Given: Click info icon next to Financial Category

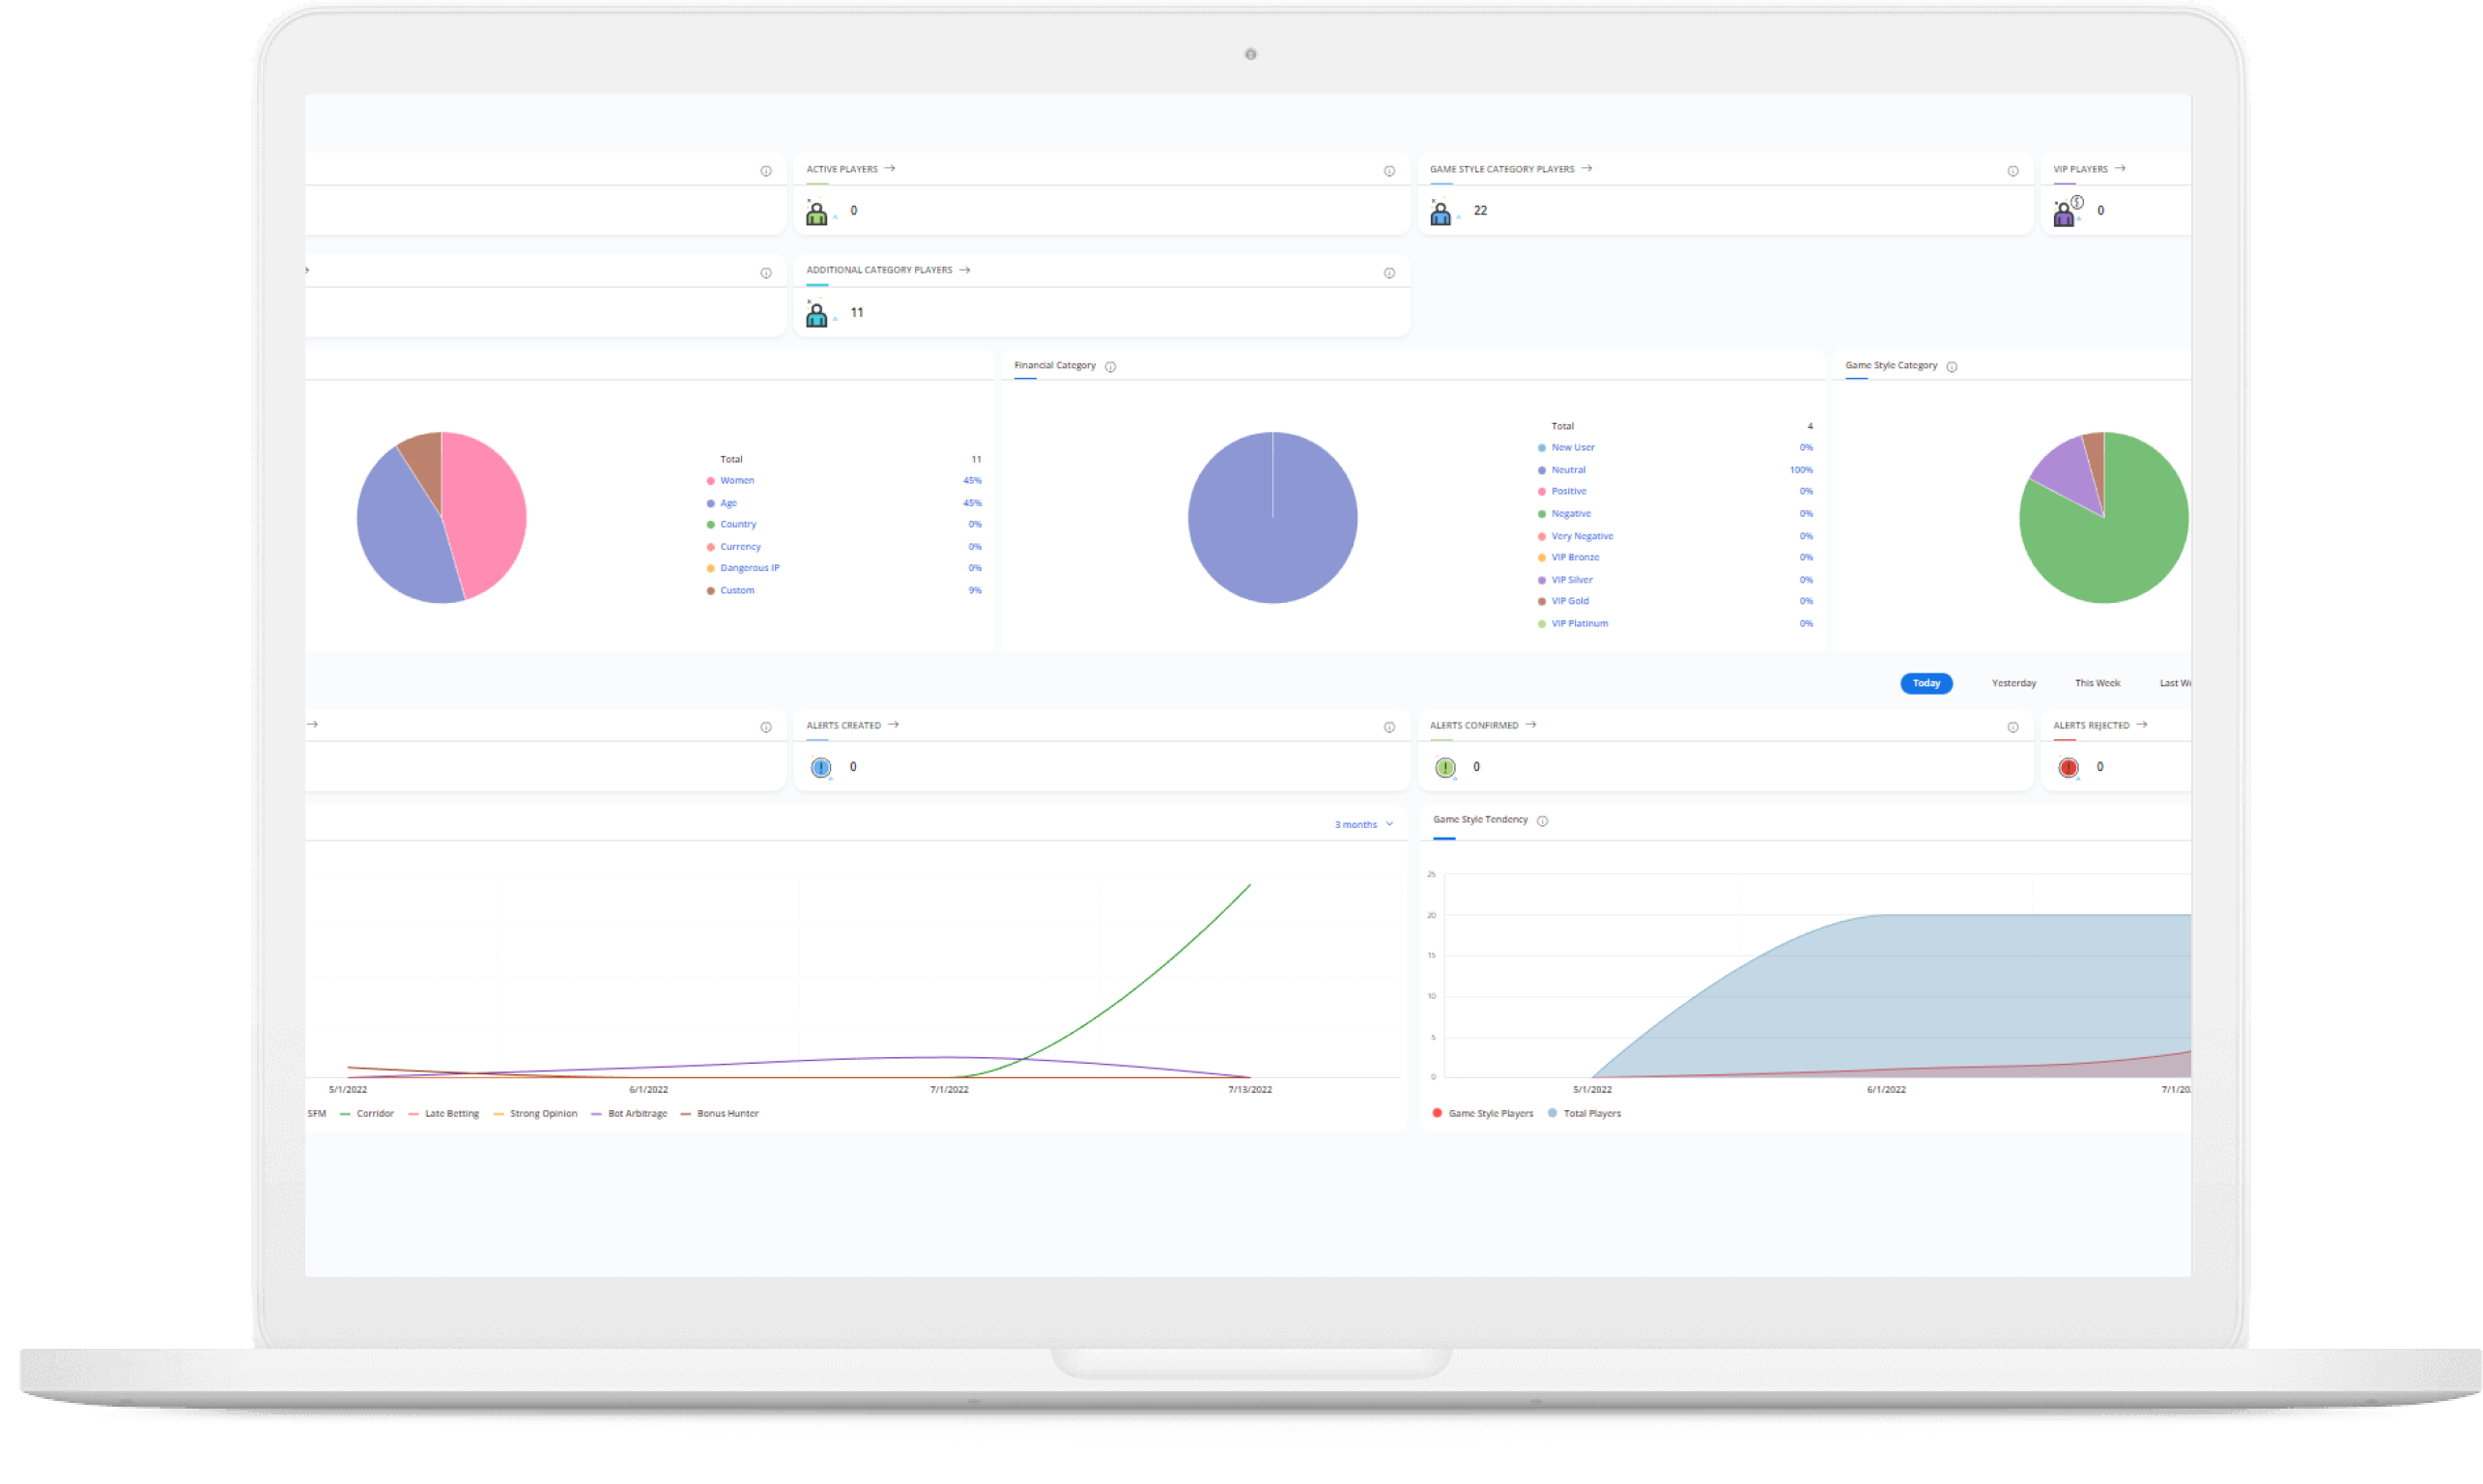Looking at the screenshot, I should click(x=1110, y=367).
